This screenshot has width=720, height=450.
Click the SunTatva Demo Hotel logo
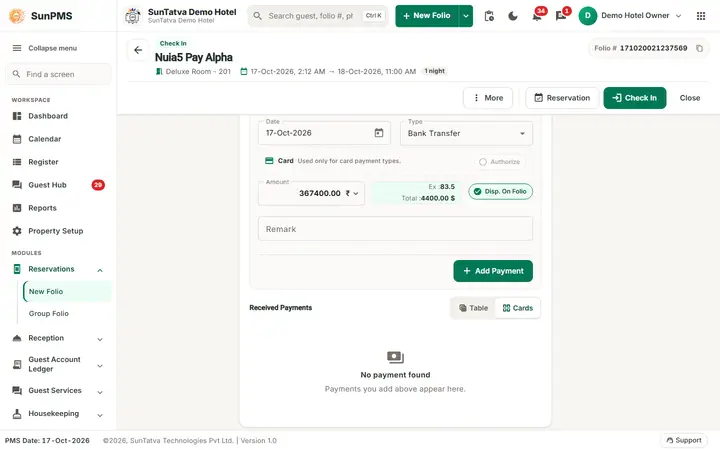coord(133,16)
